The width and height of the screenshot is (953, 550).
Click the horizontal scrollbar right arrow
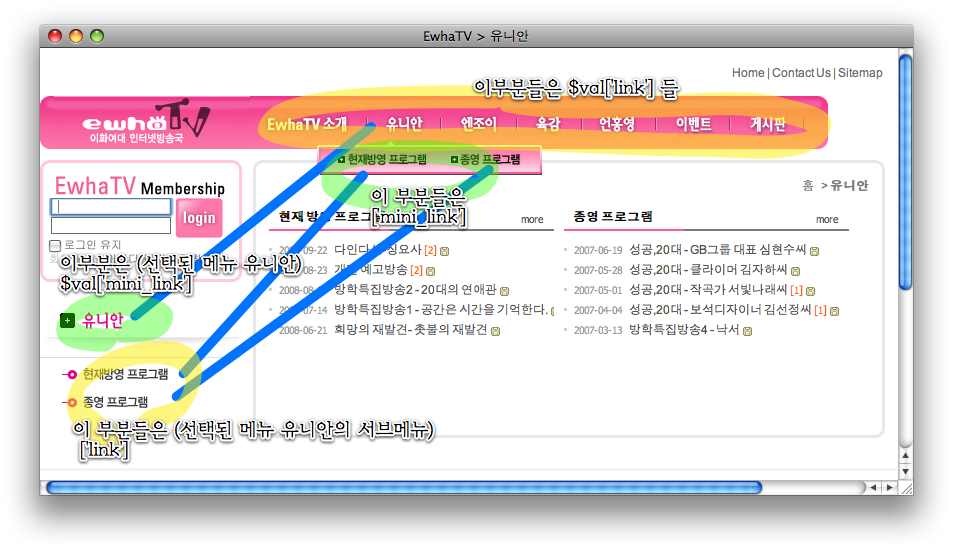[890, 487]
